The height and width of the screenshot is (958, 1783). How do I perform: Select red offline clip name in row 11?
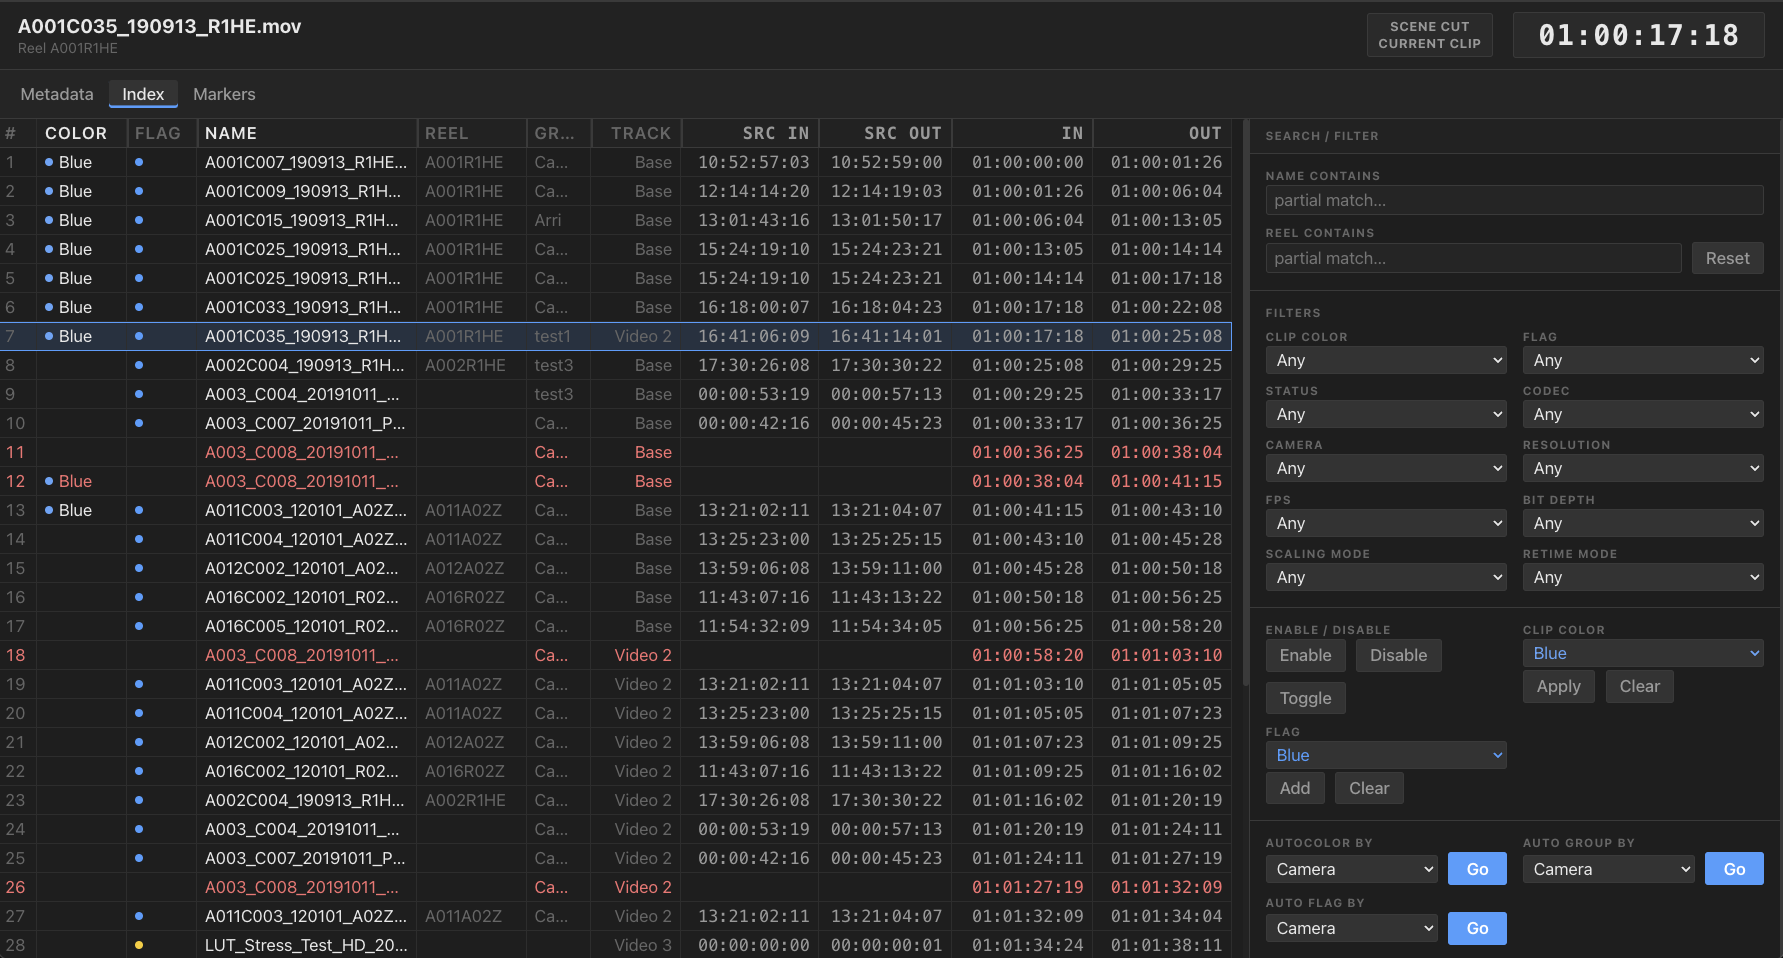[302, 452]
